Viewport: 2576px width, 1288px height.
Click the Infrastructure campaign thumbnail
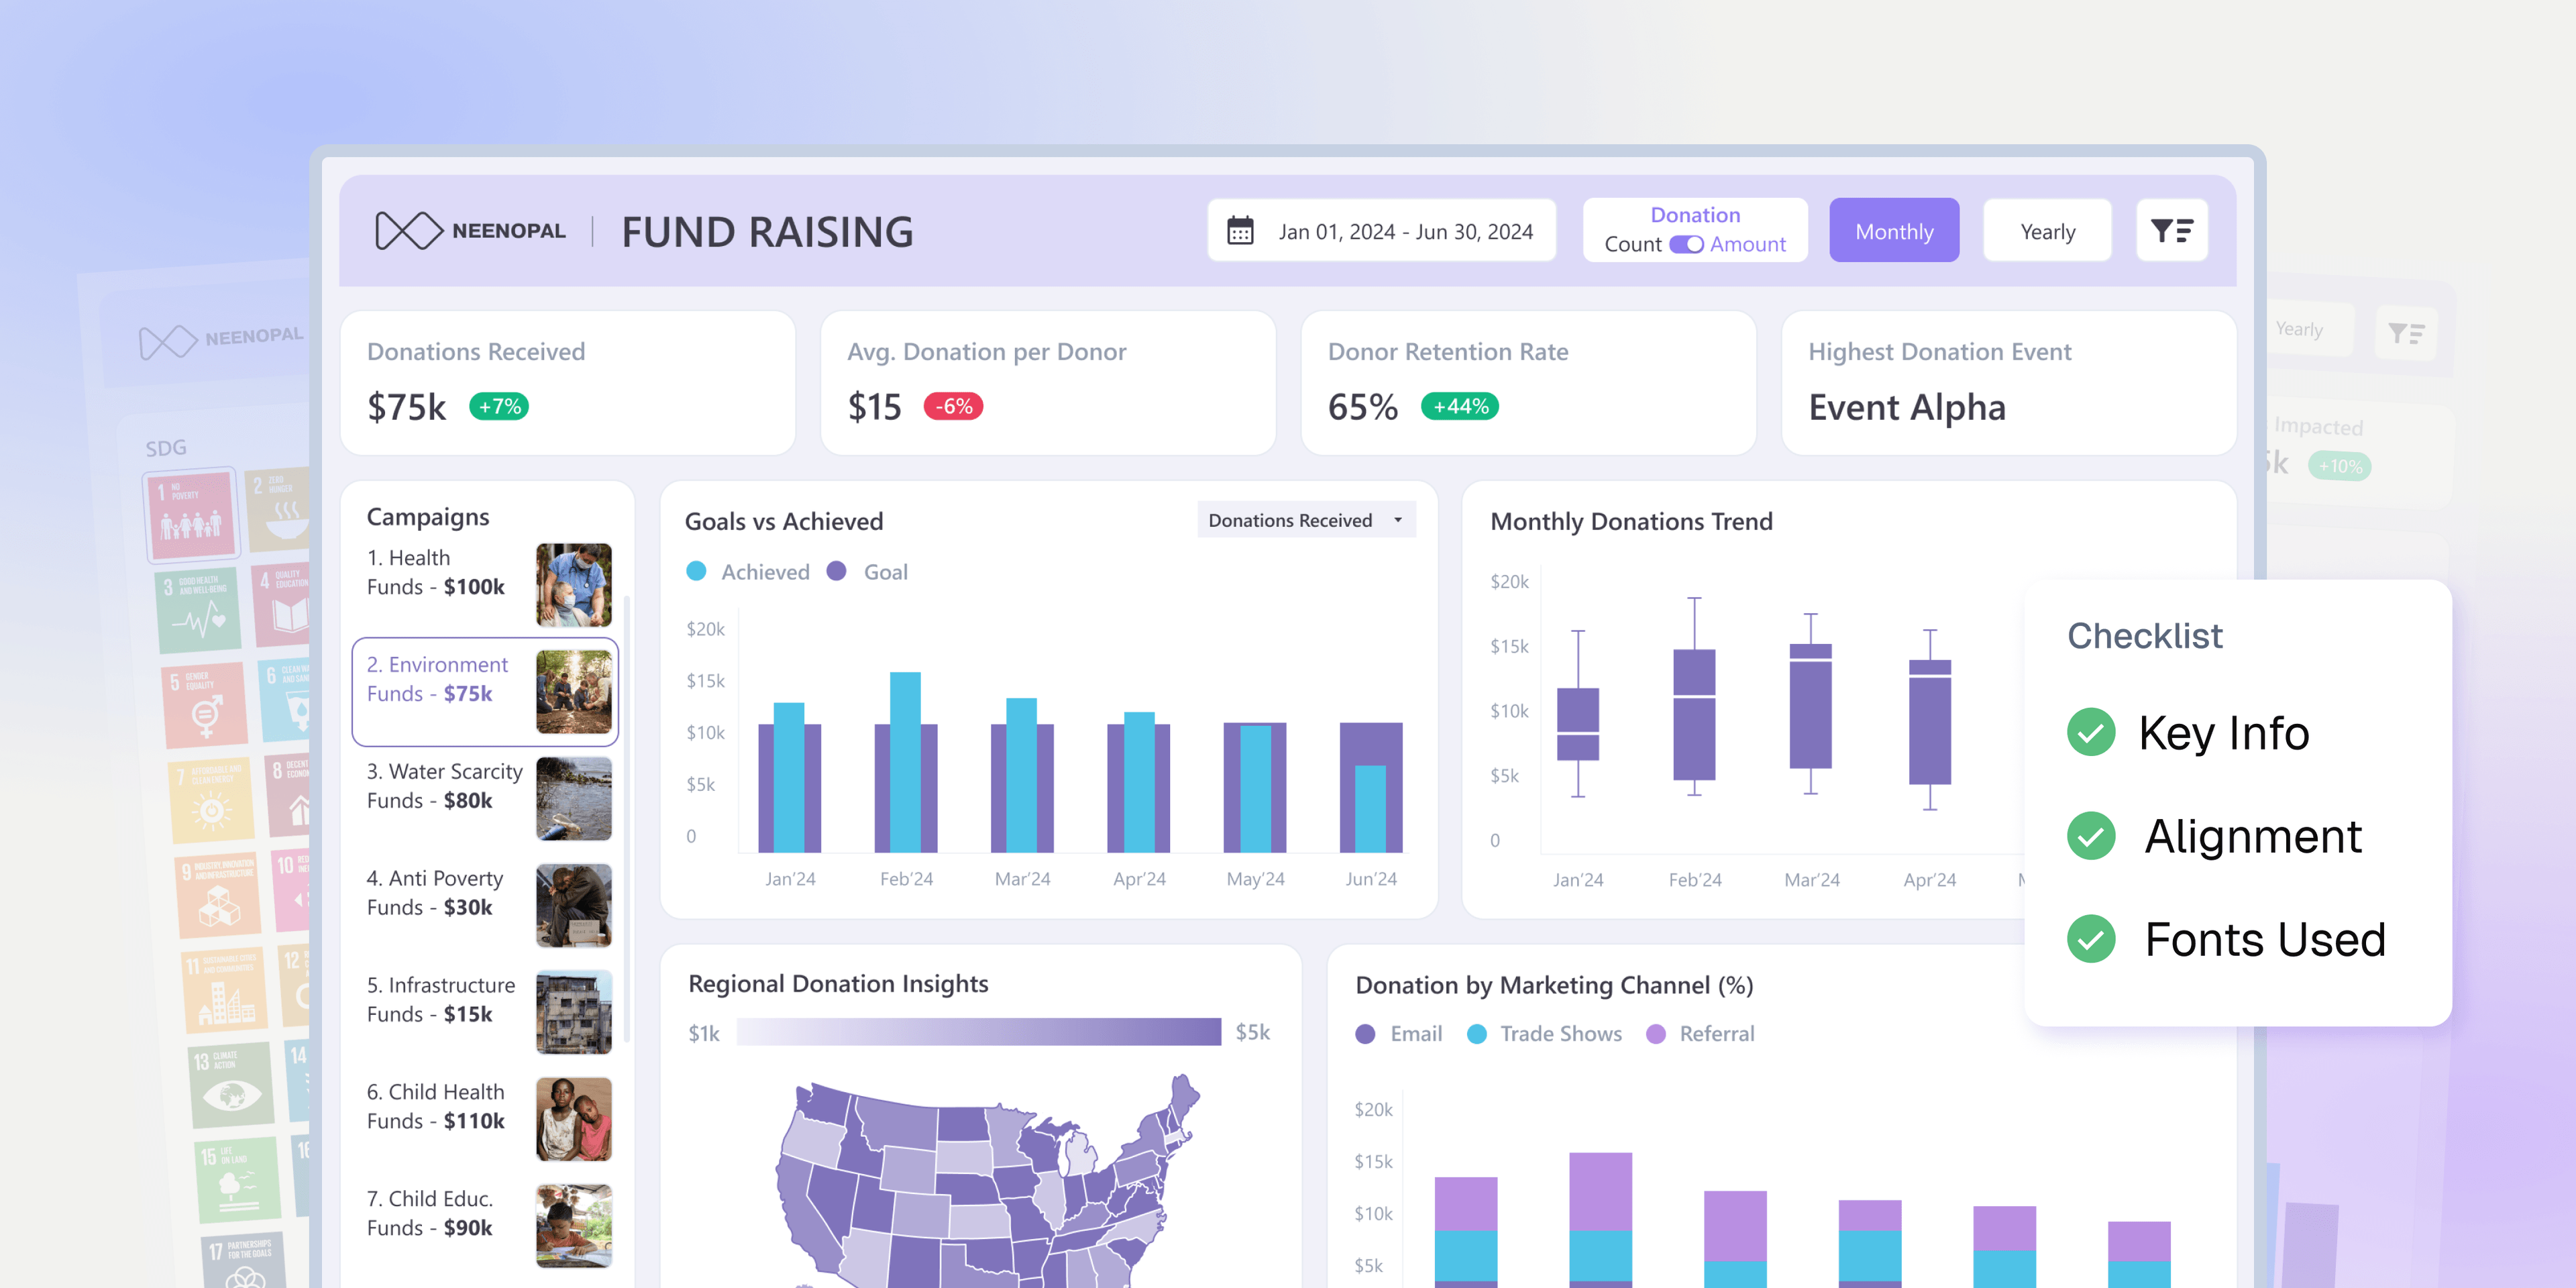click(573, 1012)
